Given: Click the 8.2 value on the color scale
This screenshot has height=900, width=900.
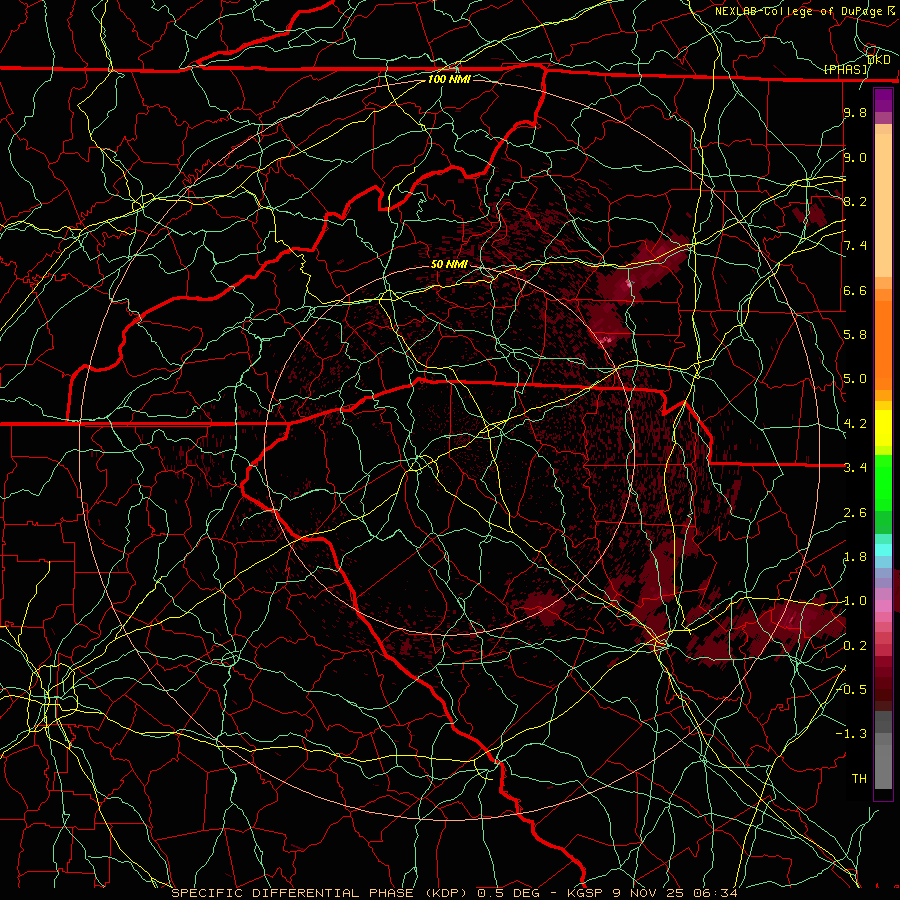Looking at the screenshot, I should tap(855, 201).
